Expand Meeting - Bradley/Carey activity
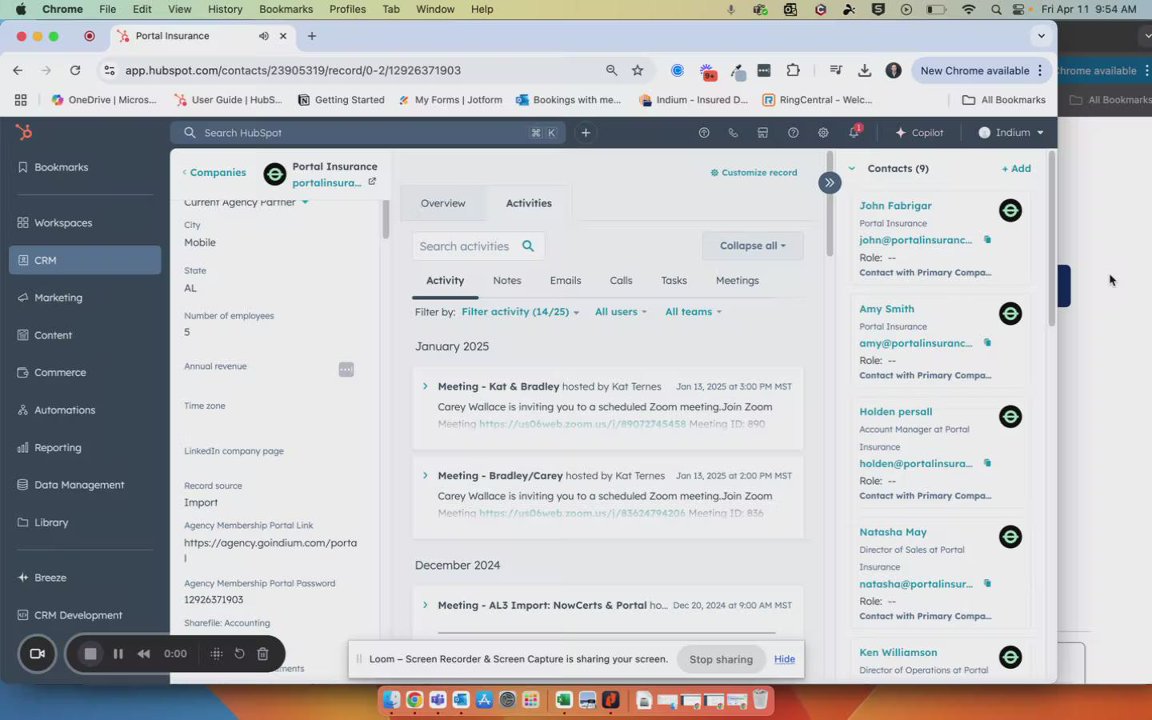Screen dimensions: 1152x720 pos(425,475)
